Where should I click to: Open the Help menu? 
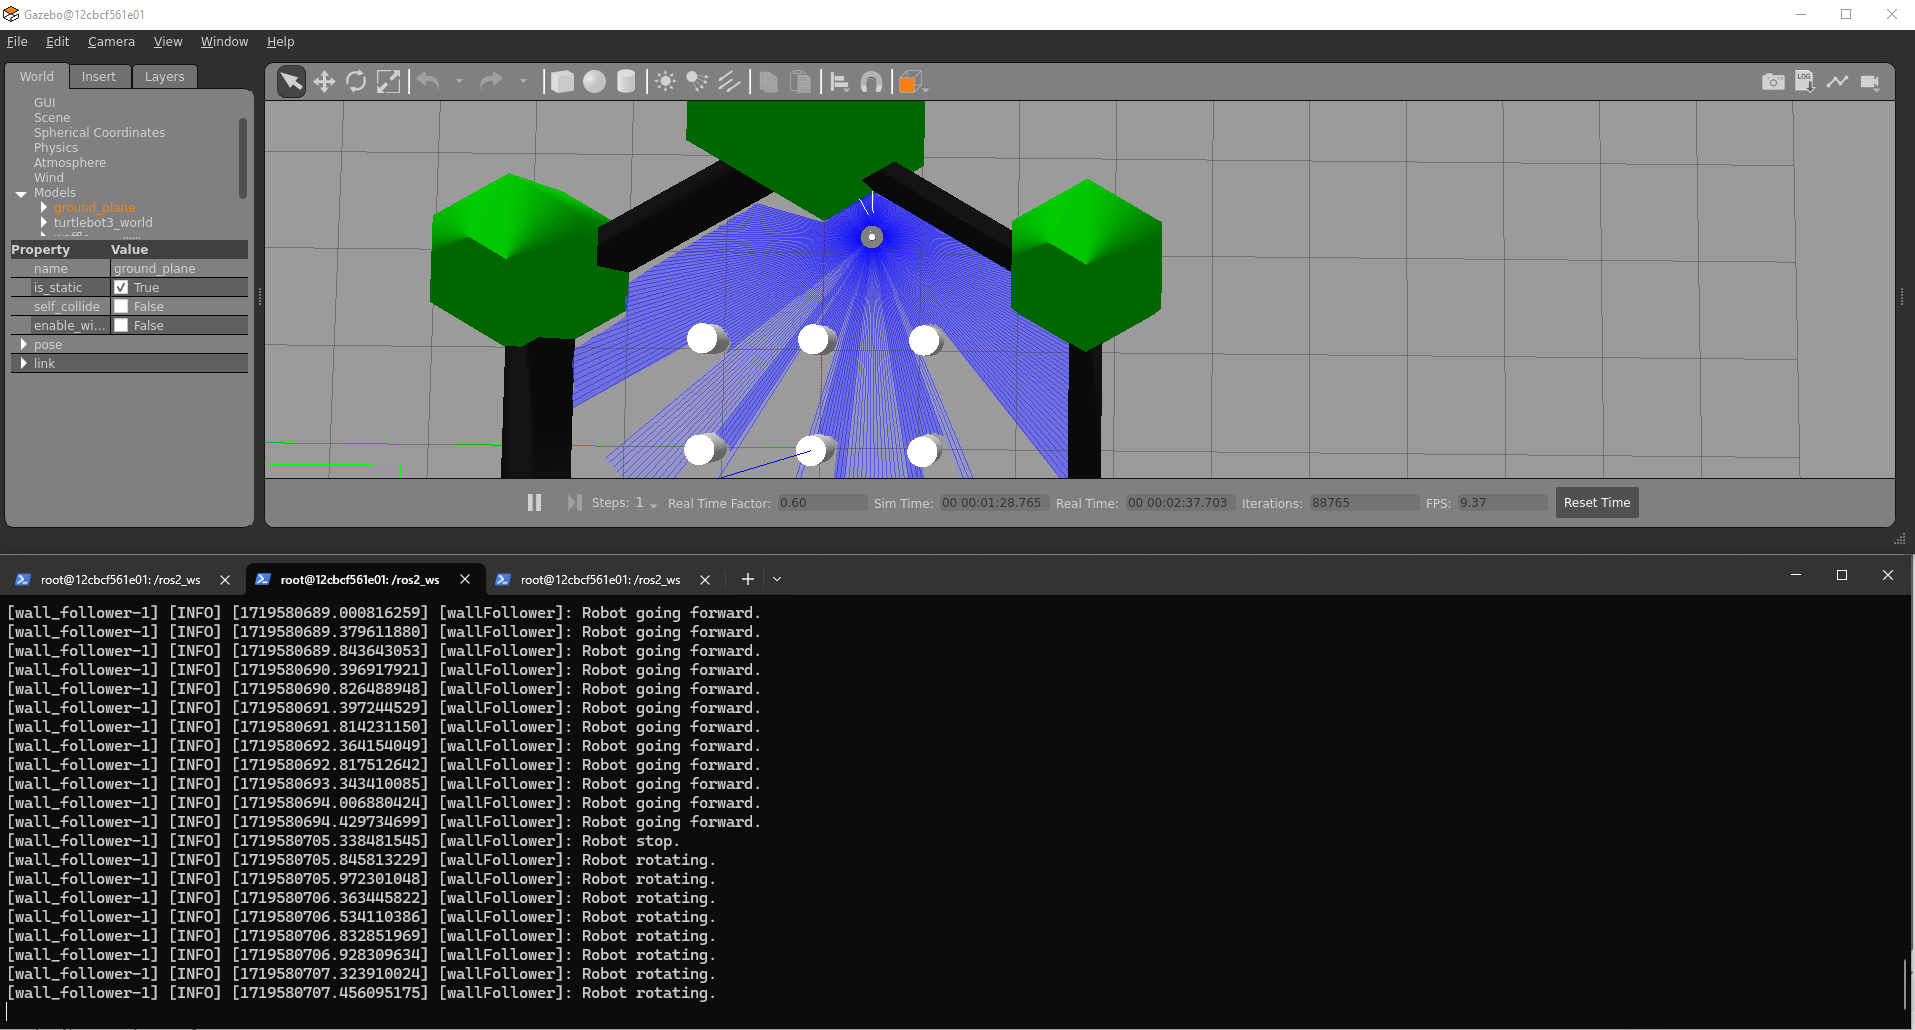(280, 42)
